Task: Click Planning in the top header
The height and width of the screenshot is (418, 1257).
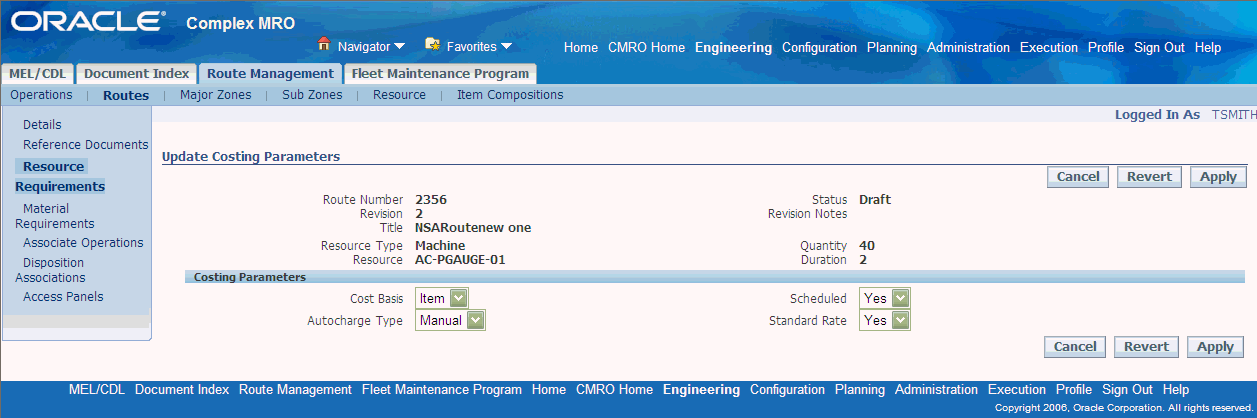Action: [x=892, y=48]
